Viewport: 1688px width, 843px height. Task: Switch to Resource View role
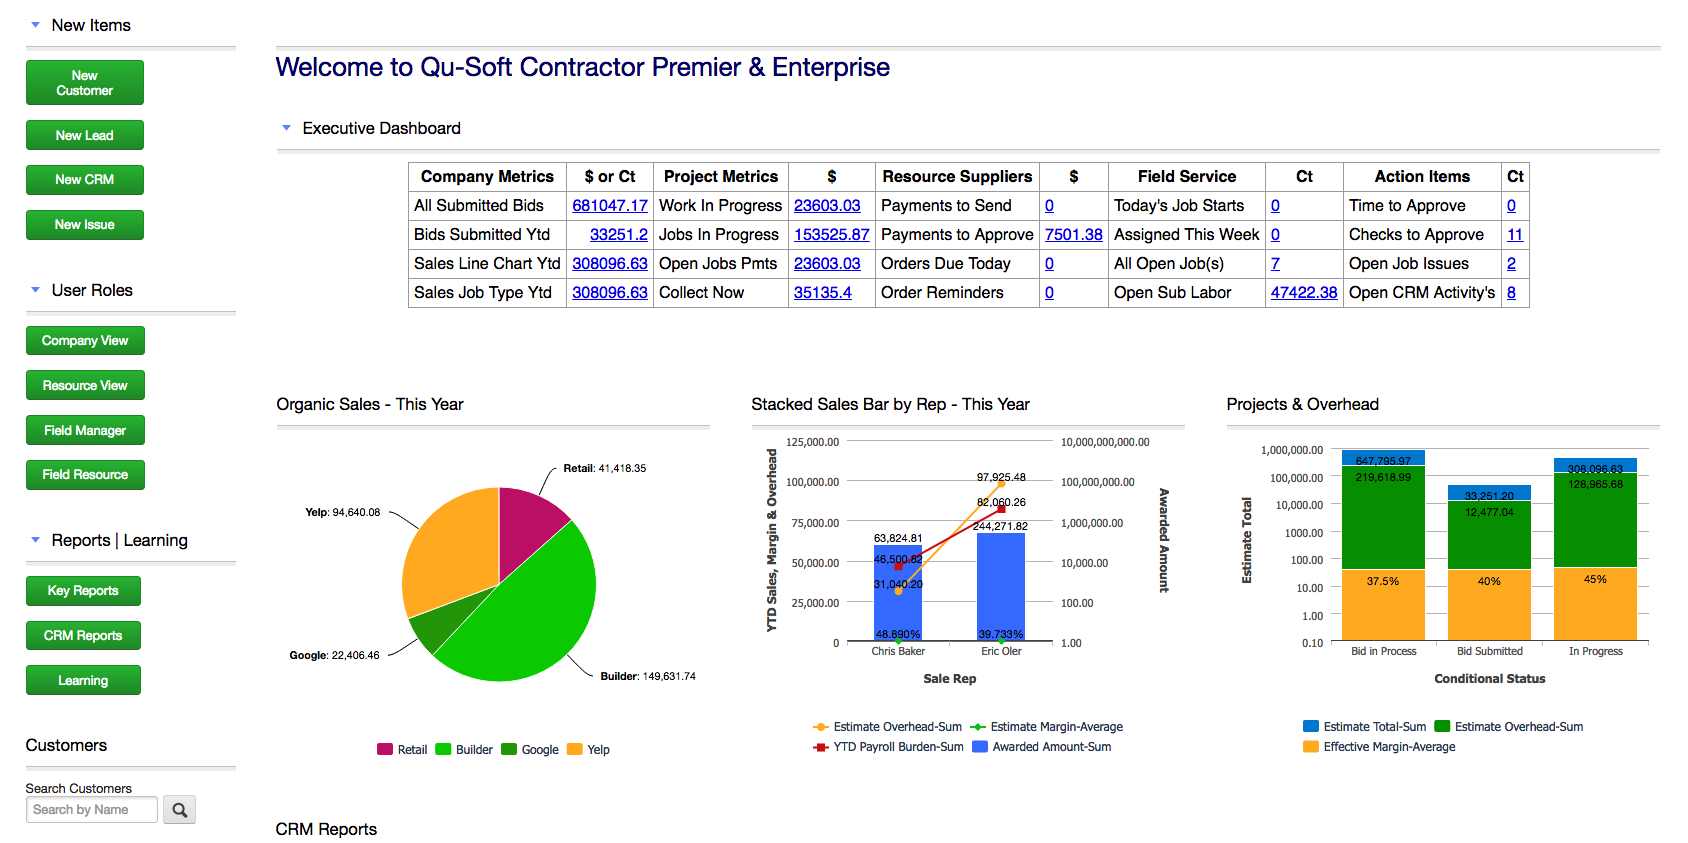85,386
